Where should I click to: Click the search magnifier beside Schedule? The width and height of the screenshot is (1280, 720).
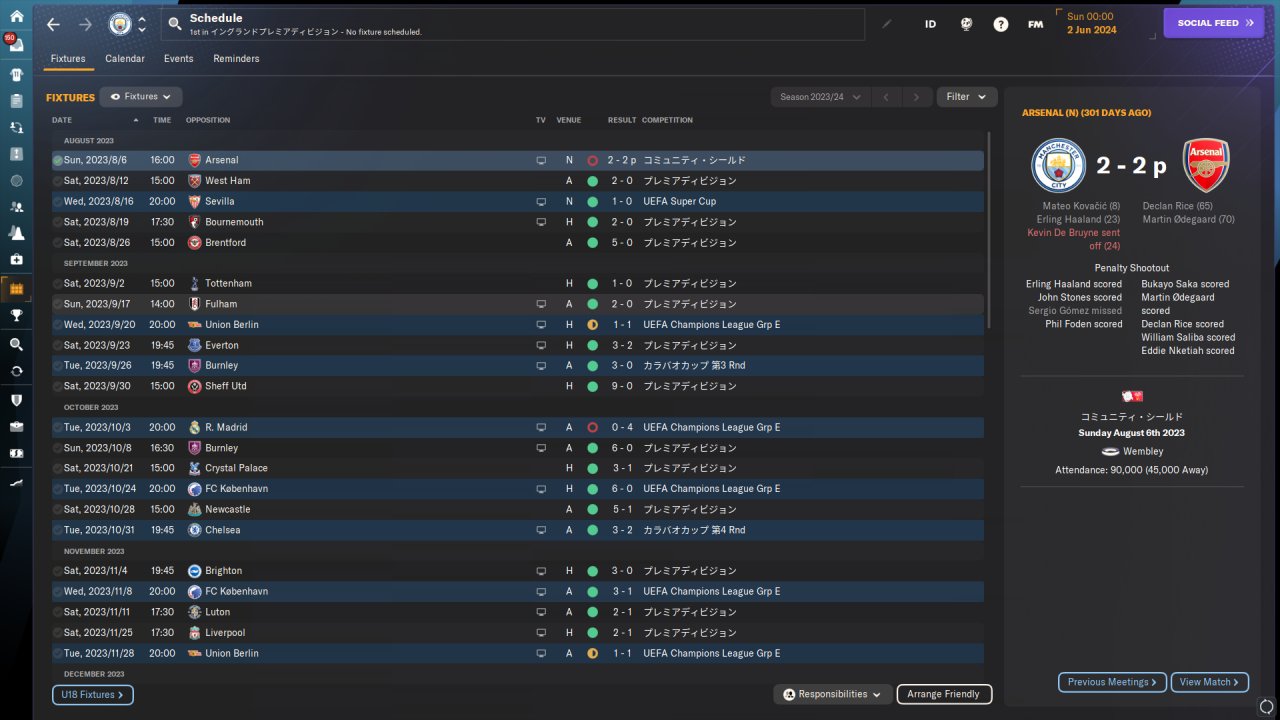[x=175, y=24]
